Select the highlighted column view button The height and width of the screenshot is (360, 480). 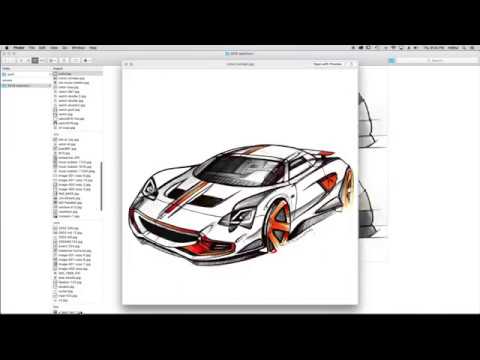click(x=35, y=60)
